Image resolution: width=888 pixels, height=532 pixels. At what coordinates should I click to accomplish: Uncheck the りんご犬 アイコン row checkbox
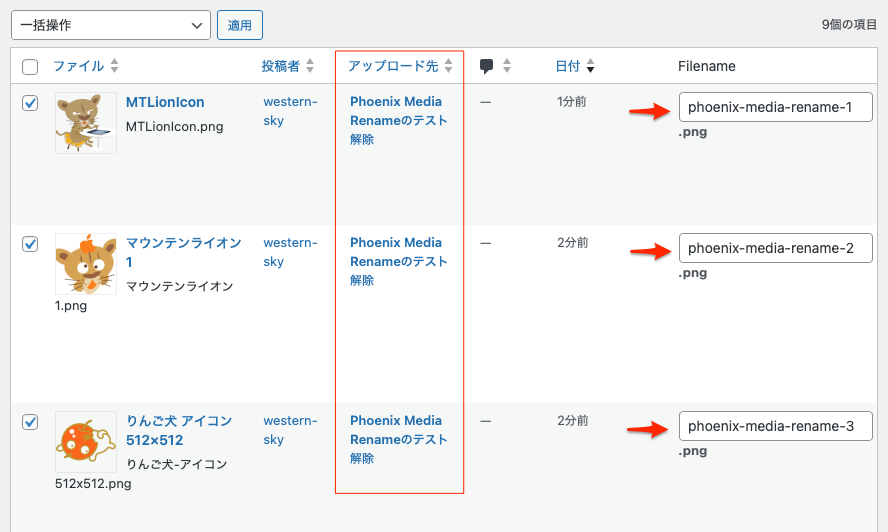[30, 421]
